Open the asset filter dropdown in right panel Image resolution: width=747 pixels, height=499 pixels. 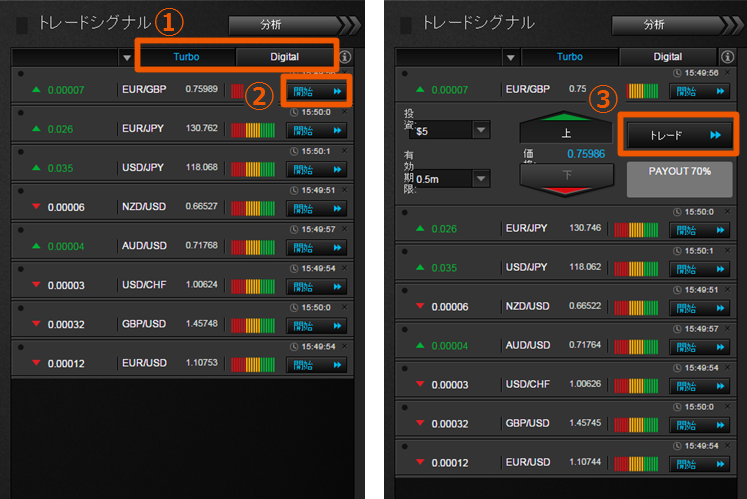tap(510, 58)
